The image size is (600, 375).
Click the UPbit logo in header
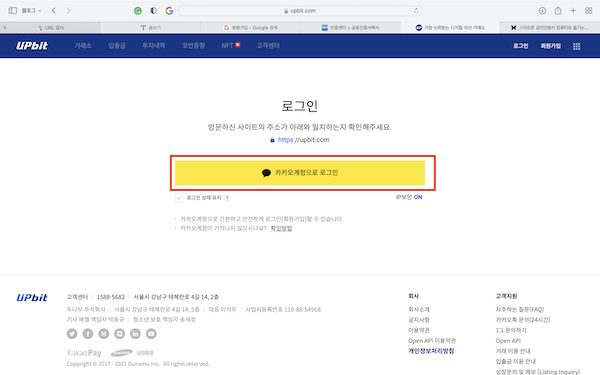pos(32,46)
